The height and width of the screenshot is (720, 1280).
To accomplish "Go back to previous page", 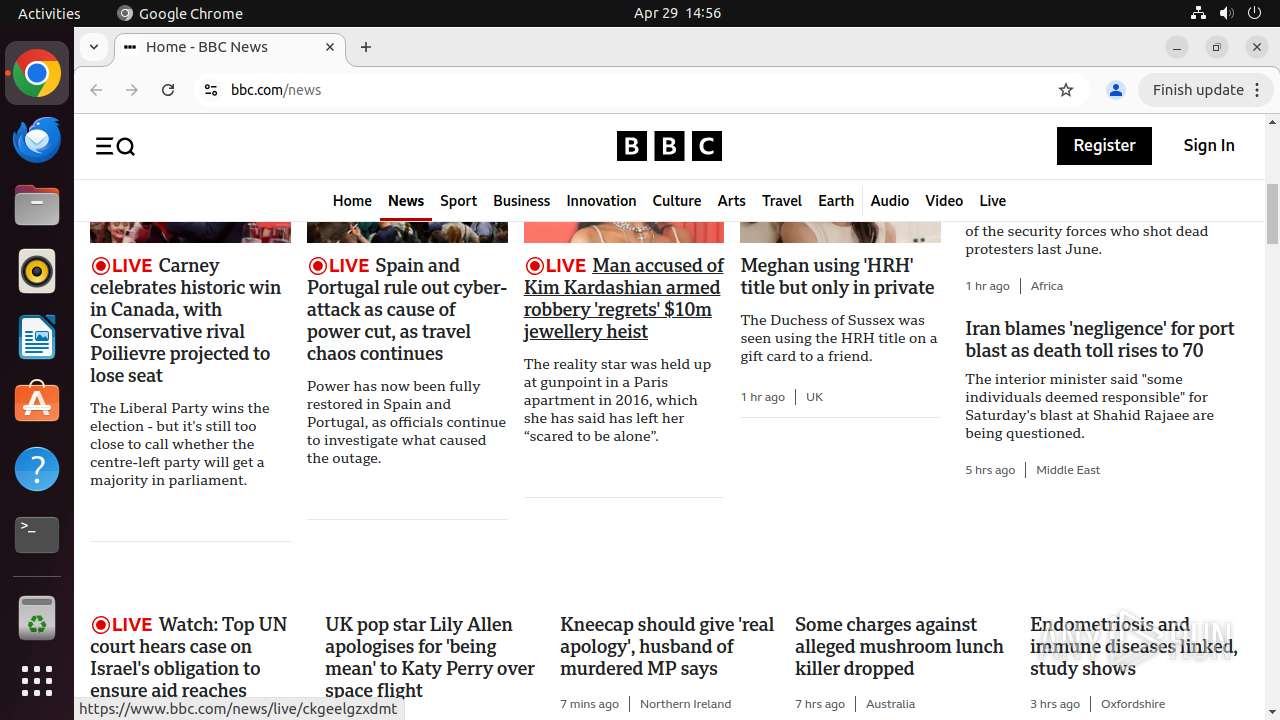I will [x=96, y=90].
